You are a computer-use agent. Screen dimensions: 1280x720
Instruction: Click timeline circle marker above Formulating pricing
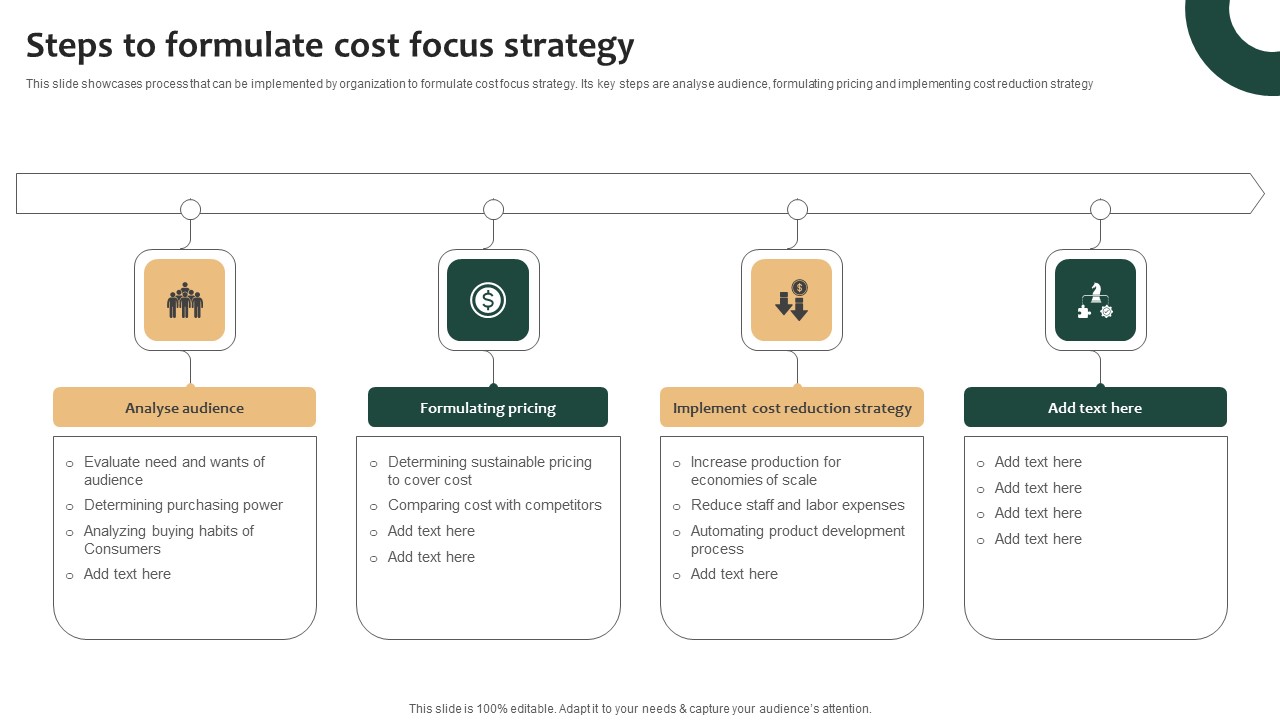point(493,209)
